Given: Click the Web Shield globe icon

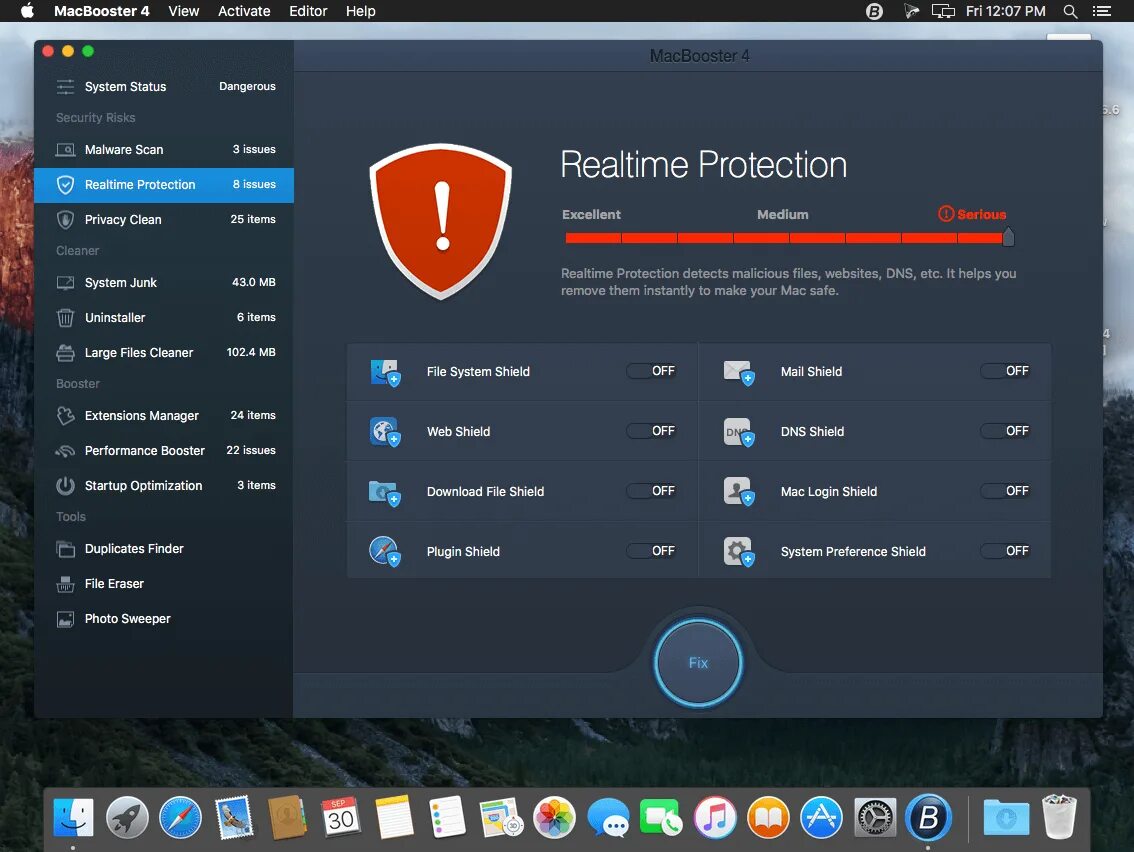Looking at the screenshot, I should click(385, 433).
